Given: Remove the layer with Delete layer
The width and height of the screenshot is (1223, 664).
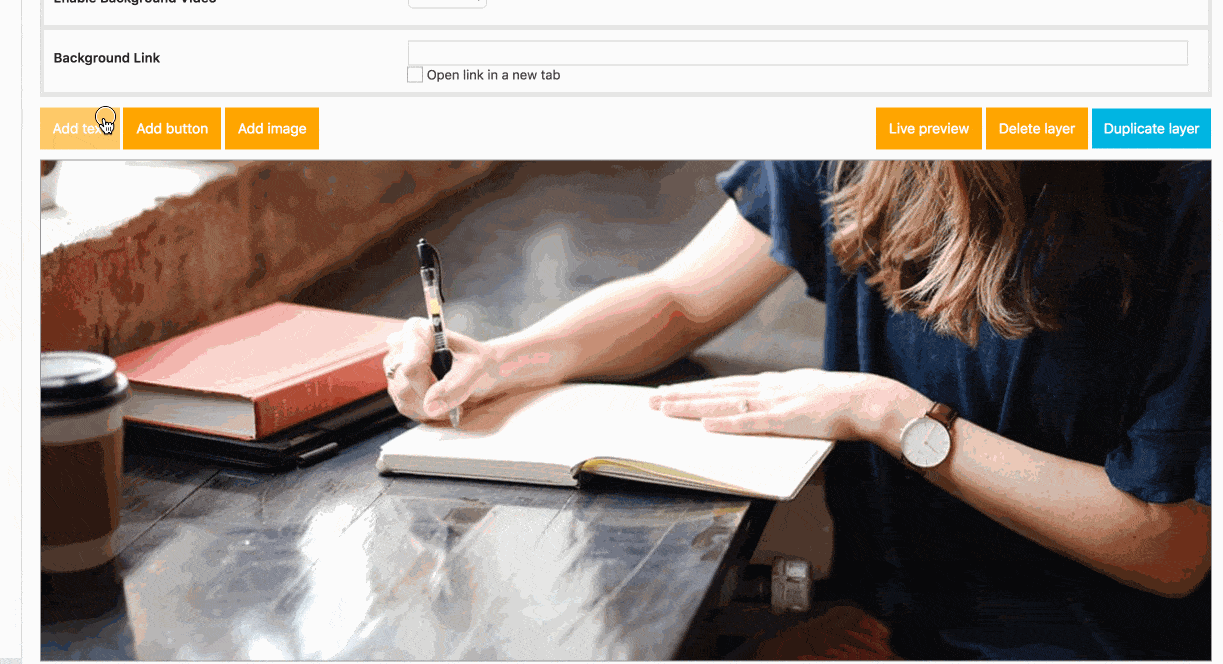Looking at the screenshot, I should (1037, 129).
